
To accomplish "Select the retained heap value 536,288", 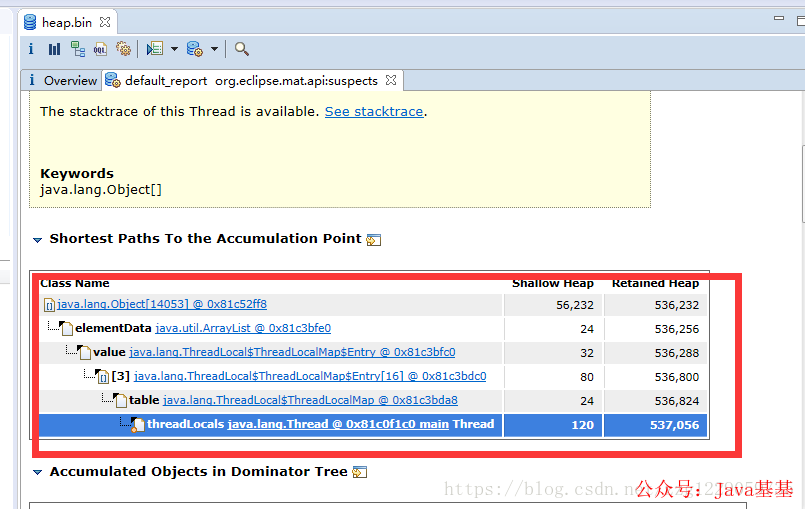I will [x=677, y=353].
